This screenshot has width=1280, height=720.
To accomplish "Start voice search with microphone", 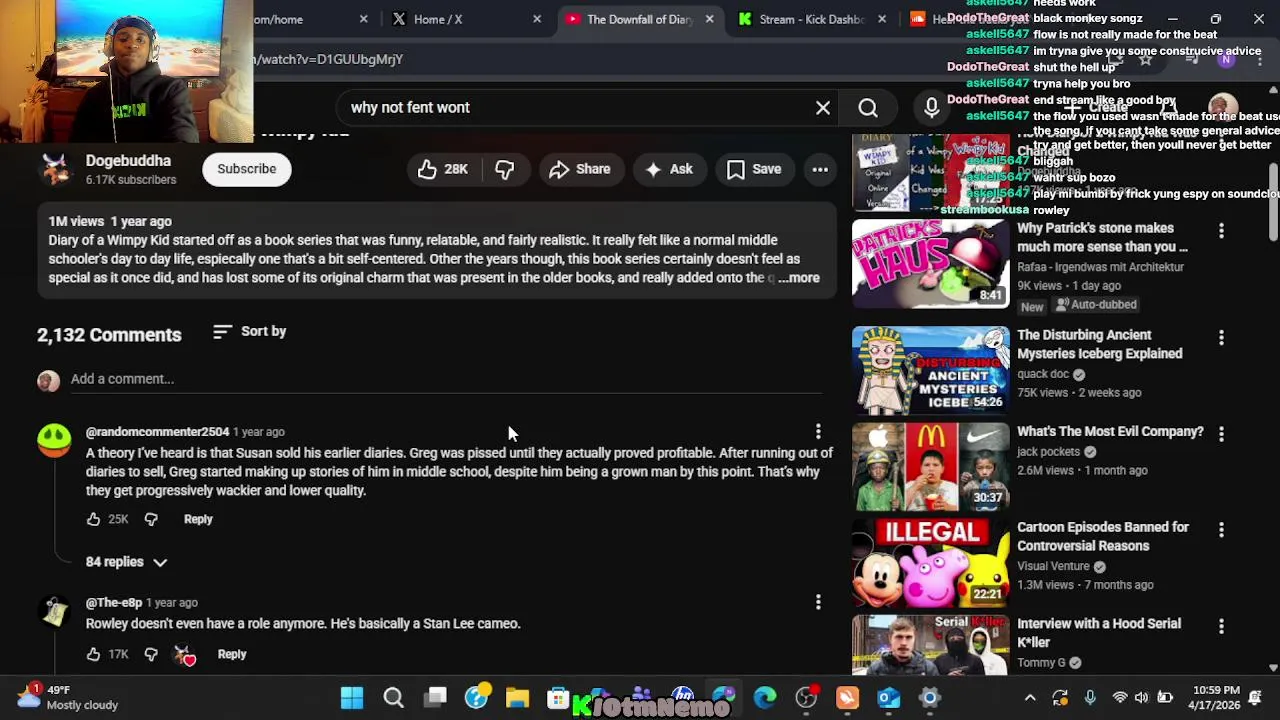I will tap(932, 107).
